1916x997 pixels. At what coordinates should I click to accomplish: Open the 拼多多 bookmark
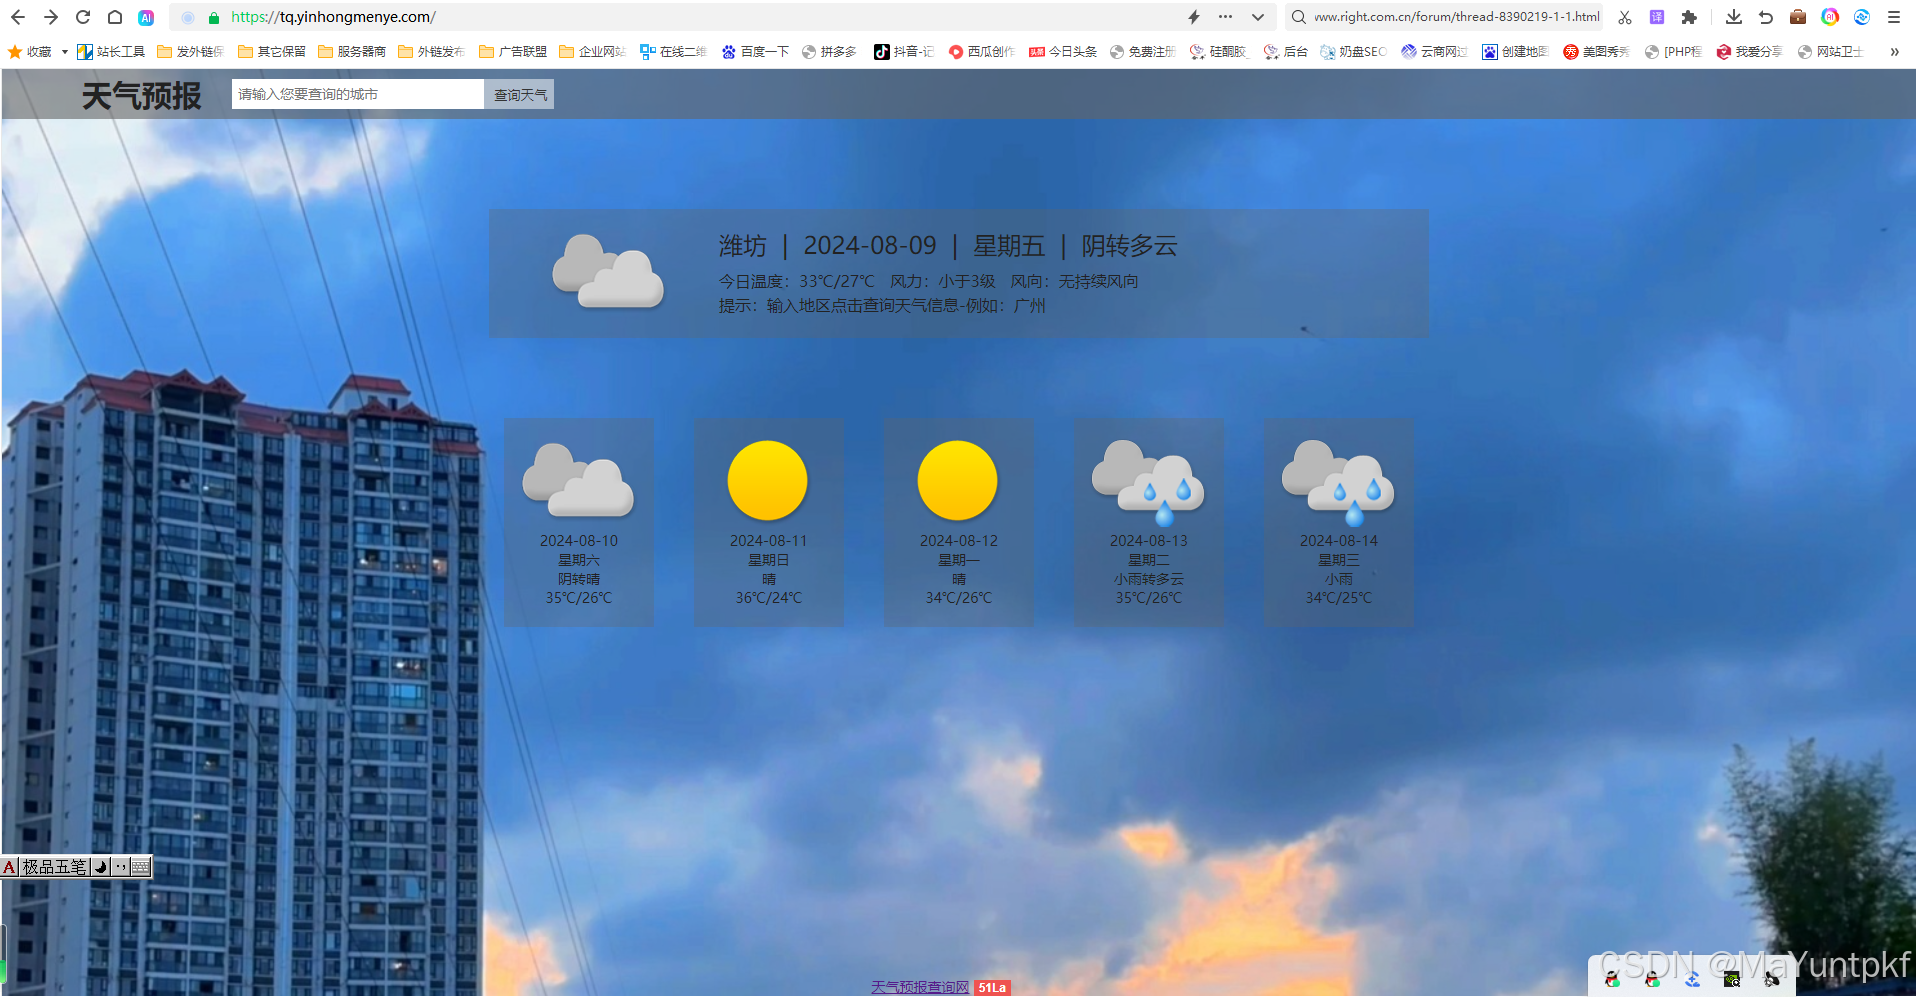[x=829, y=52]
